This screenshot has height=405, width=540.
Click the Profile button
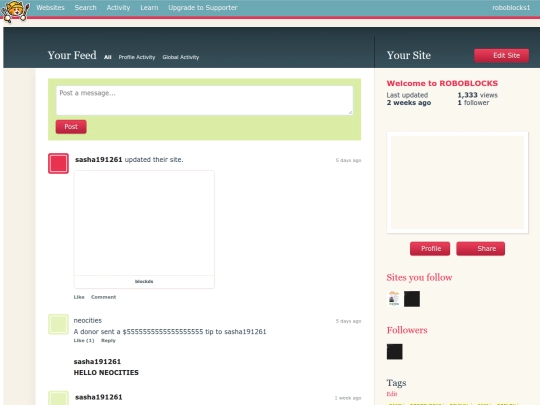(430, 249)
